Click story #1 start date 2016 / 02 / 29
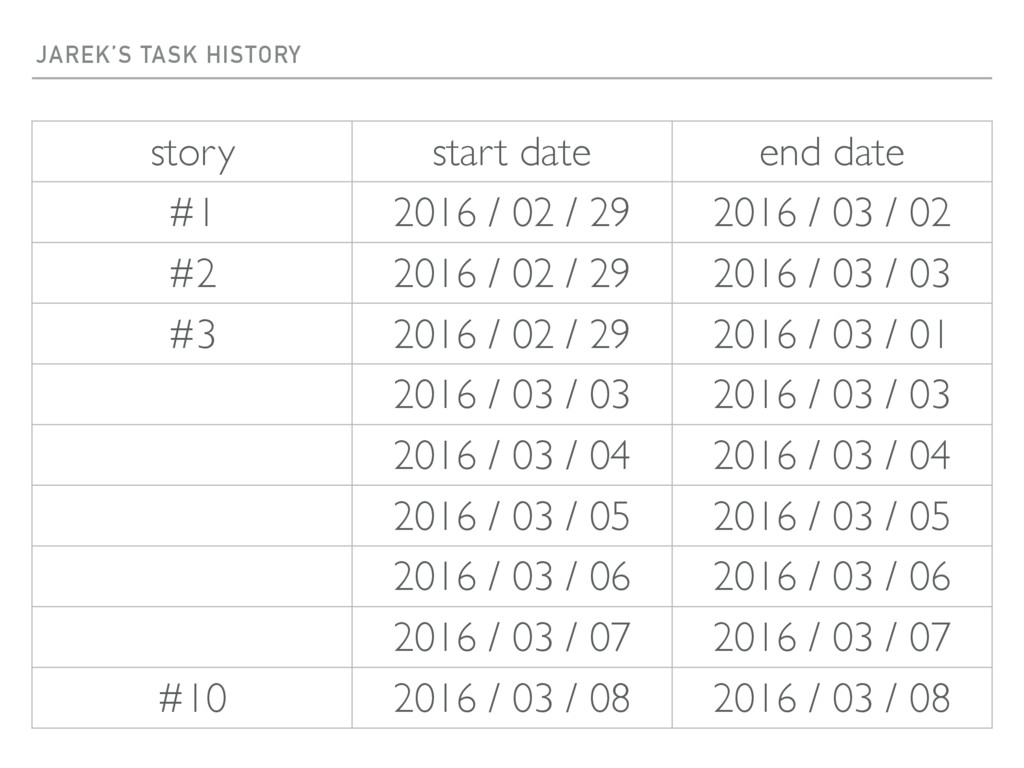The height and width of the screenshot is (768, 1024). [512, 212]
